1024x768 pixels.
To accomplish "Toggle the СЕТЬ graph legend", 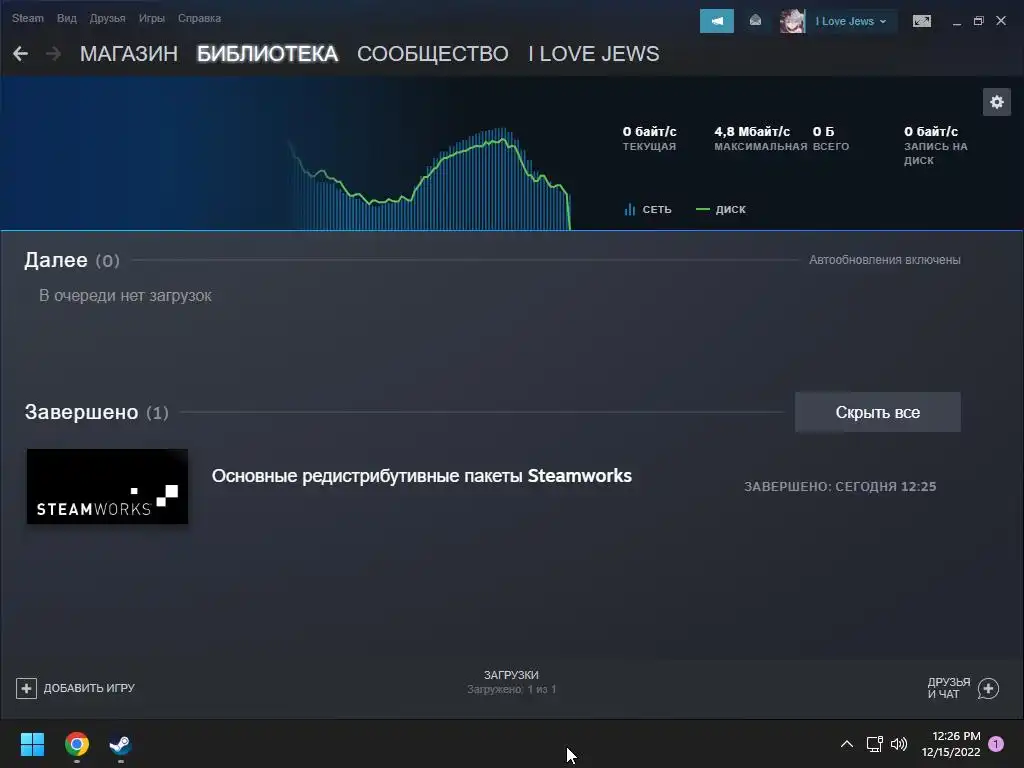I will point(648,209).
